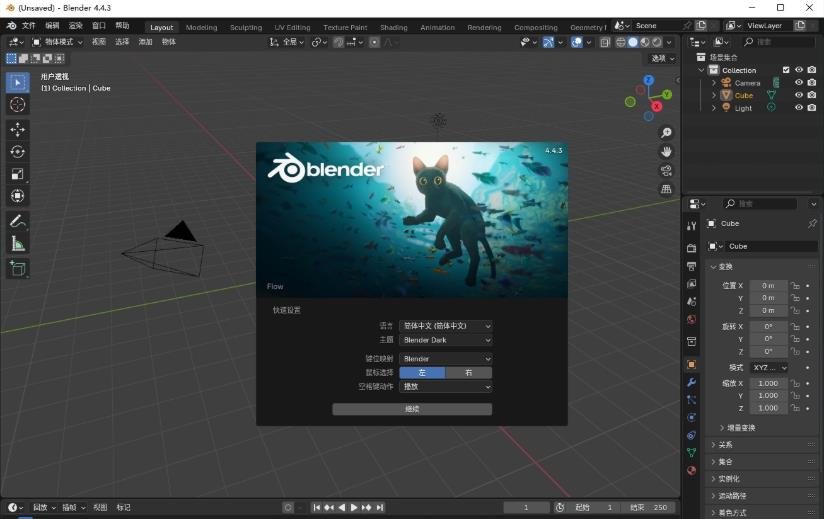
Task: Open the language dropdown in splash screen
Action: (x=446, y=326)
